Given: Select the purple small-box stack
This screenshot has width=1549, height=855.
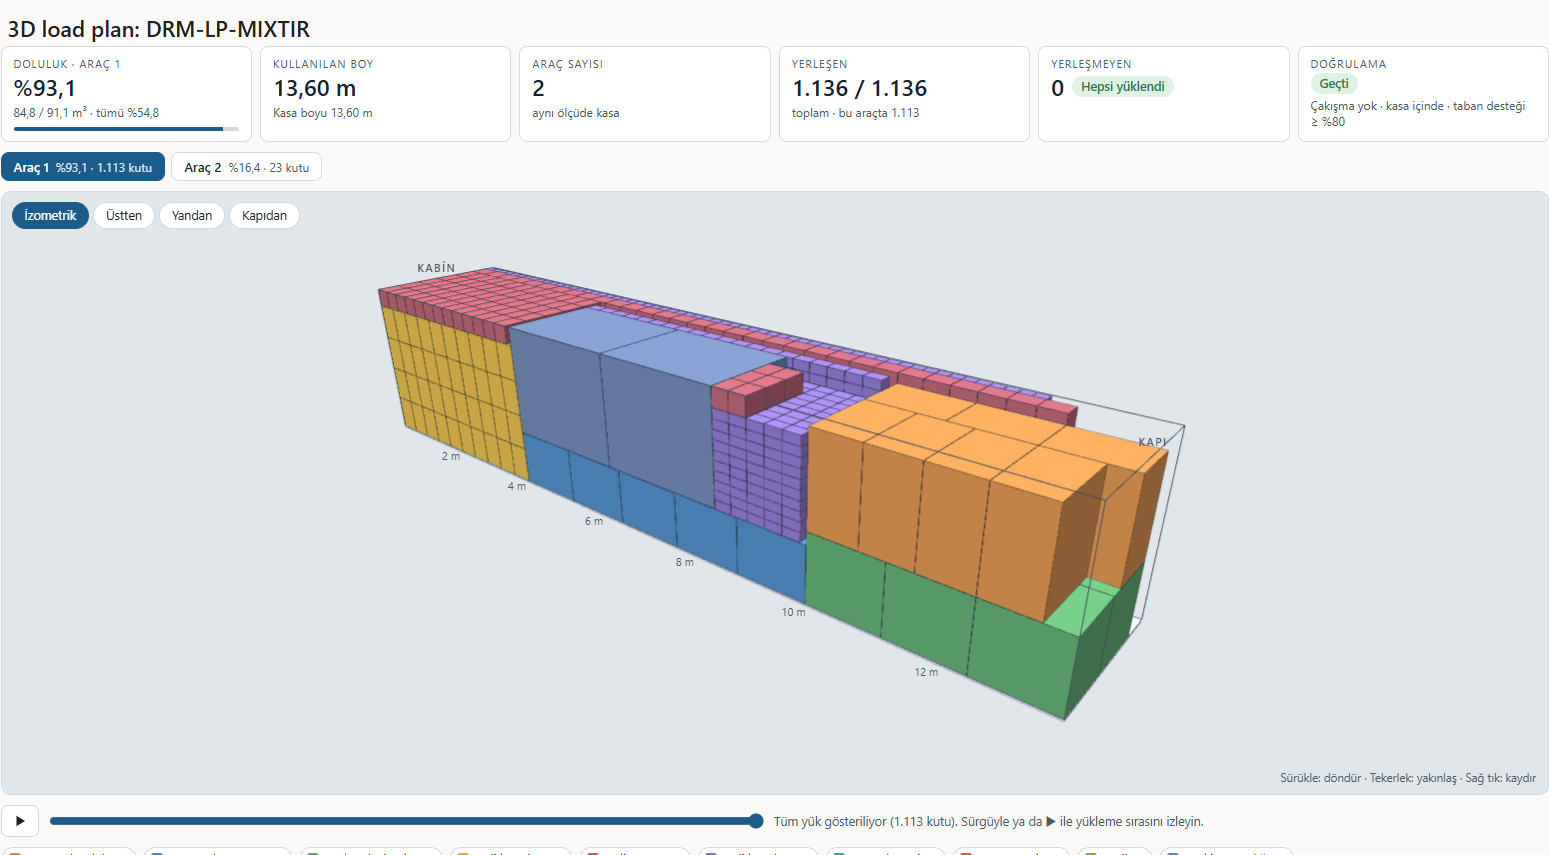Looking at the screenshot, I should click(760, 470).
